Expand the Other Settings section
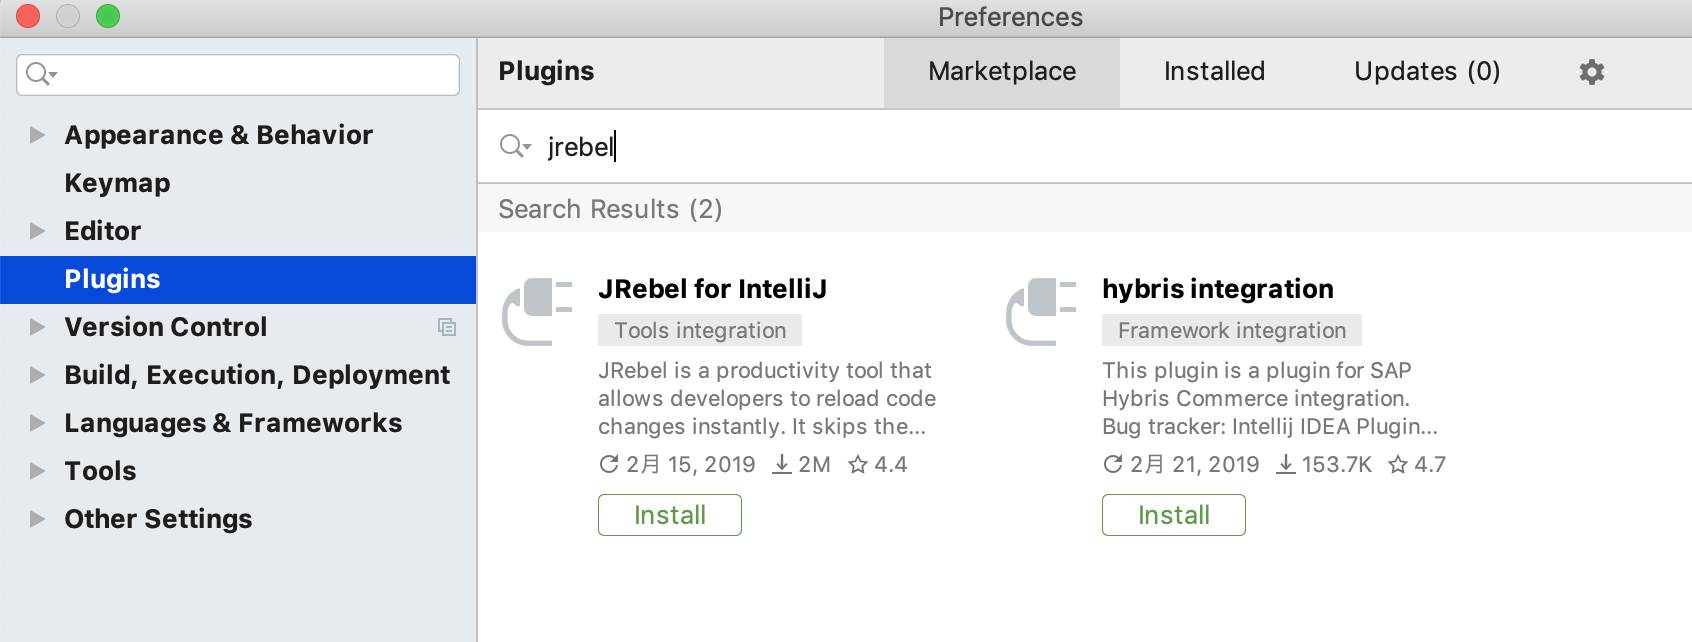The height and width of the screenshot is (642, 1692). click(37, 519)
